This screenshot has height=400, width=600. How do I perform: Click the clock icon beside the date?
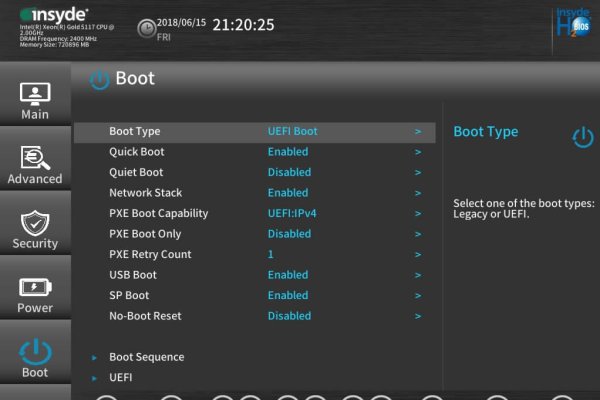click(x=147, y=29)
